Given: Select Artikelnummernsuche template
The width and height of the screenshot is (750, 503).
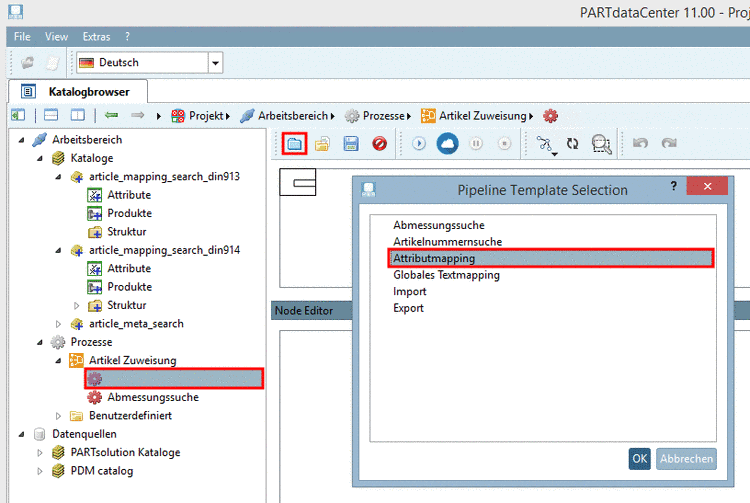Looking at the screenshot, I should (447, 242).
